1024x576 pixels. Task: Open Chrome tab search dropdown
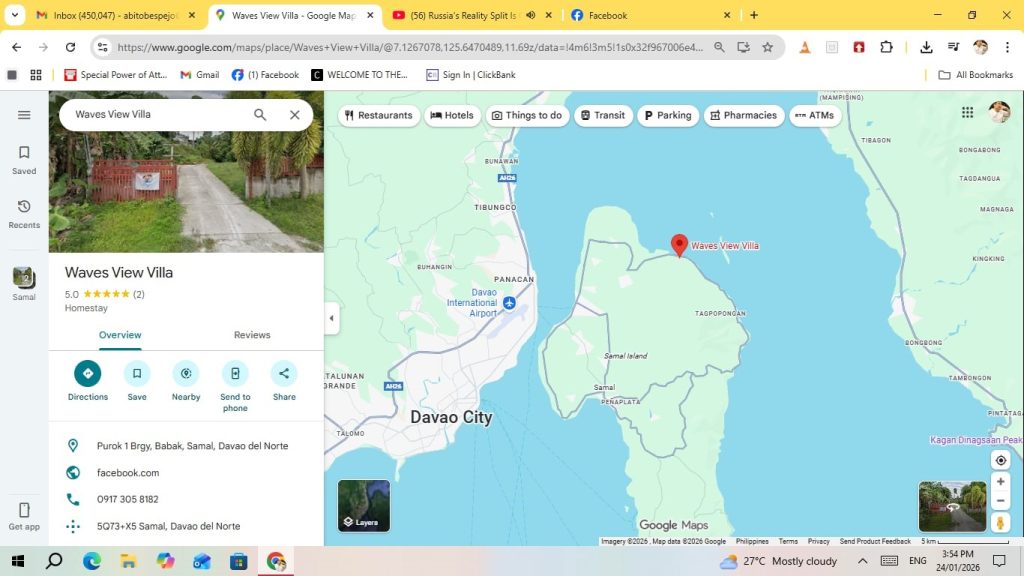[15, 15]
